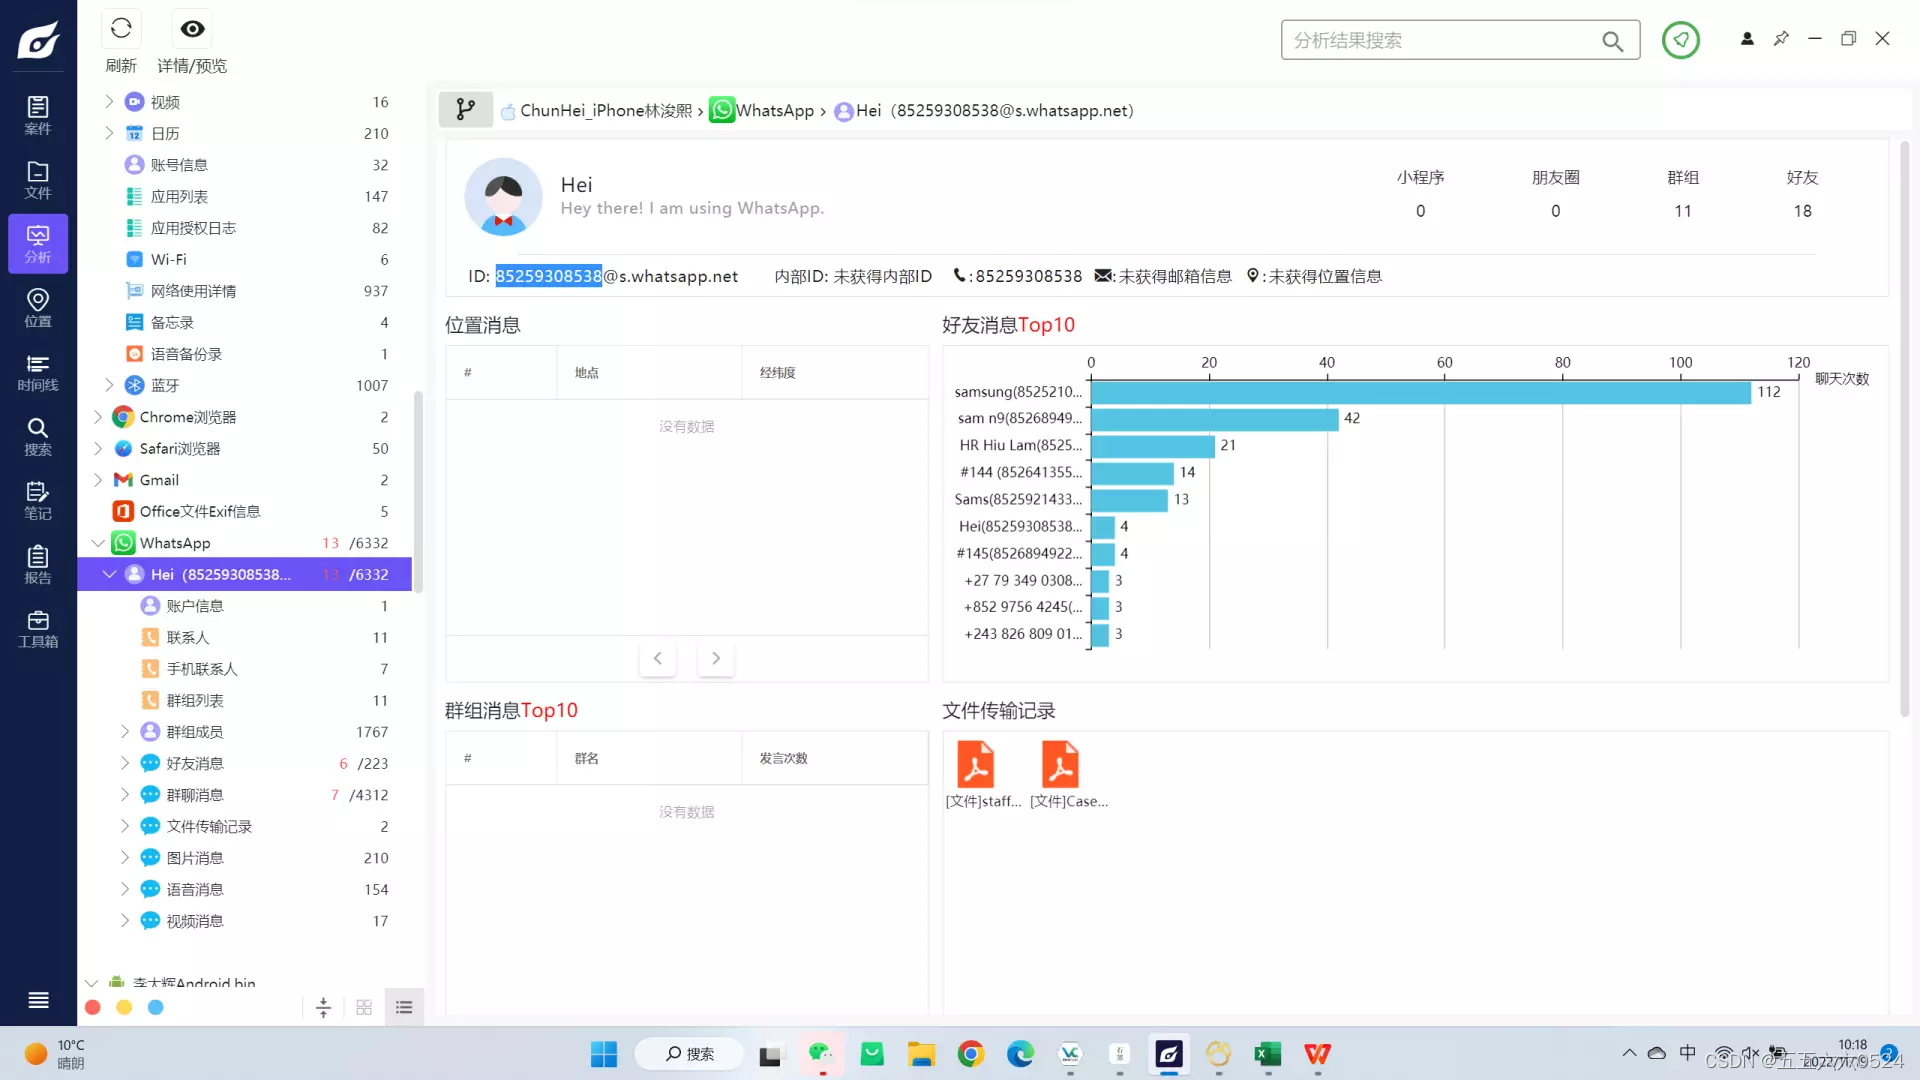1920x1080 pixels.
Task: Select 联系人 contacts tree item
Action: (188, 637)
